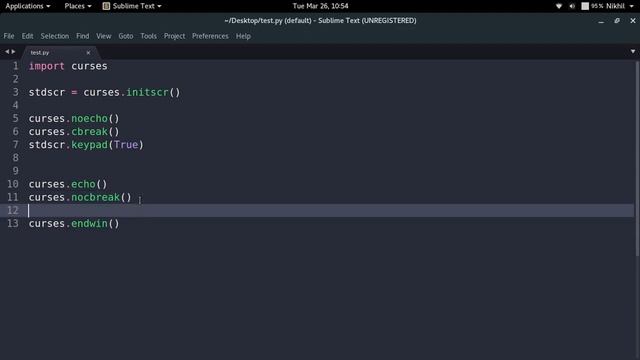
Task: Open the Goto menu
Action: tap(126, 36)
